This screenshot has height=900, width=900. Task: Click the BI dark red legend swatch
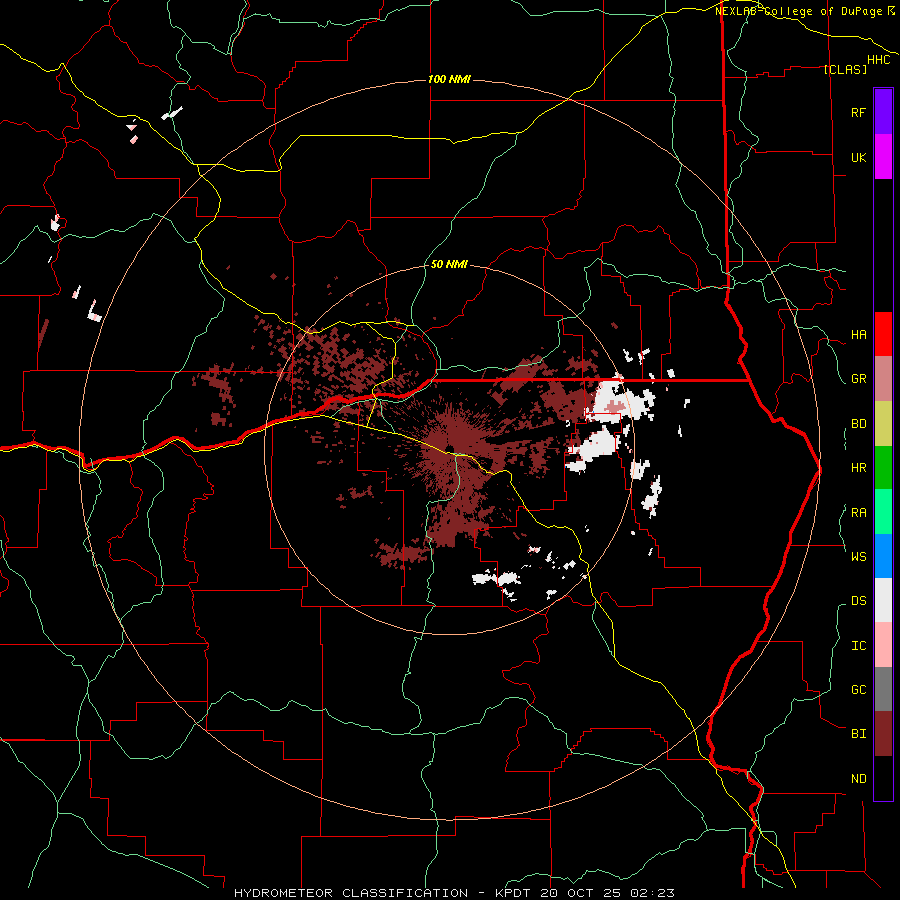pos(883,734)
